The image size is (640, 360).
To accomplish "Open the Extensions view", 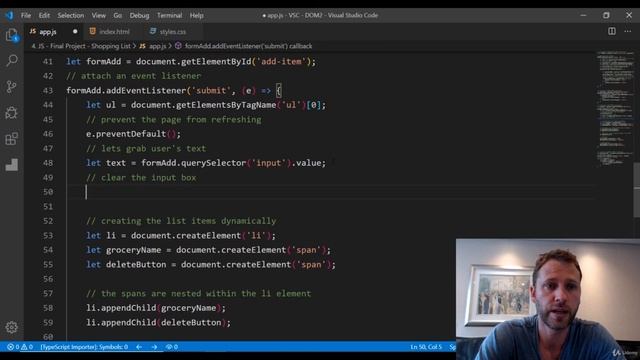I will coord(11,139).
